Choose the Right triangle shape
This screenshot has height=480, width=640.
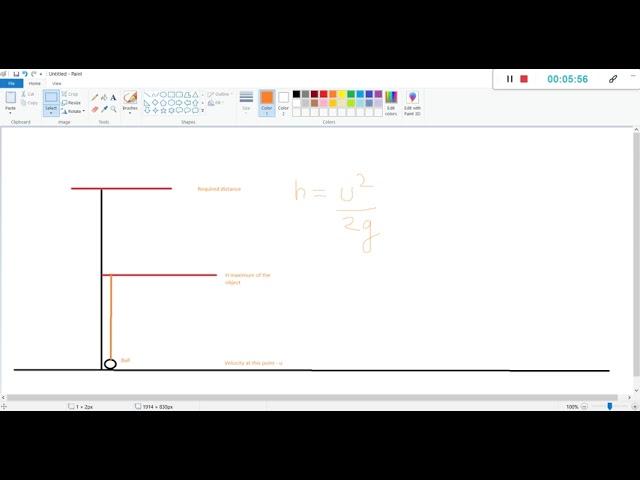pyautogui.click(x=147, y=102)
